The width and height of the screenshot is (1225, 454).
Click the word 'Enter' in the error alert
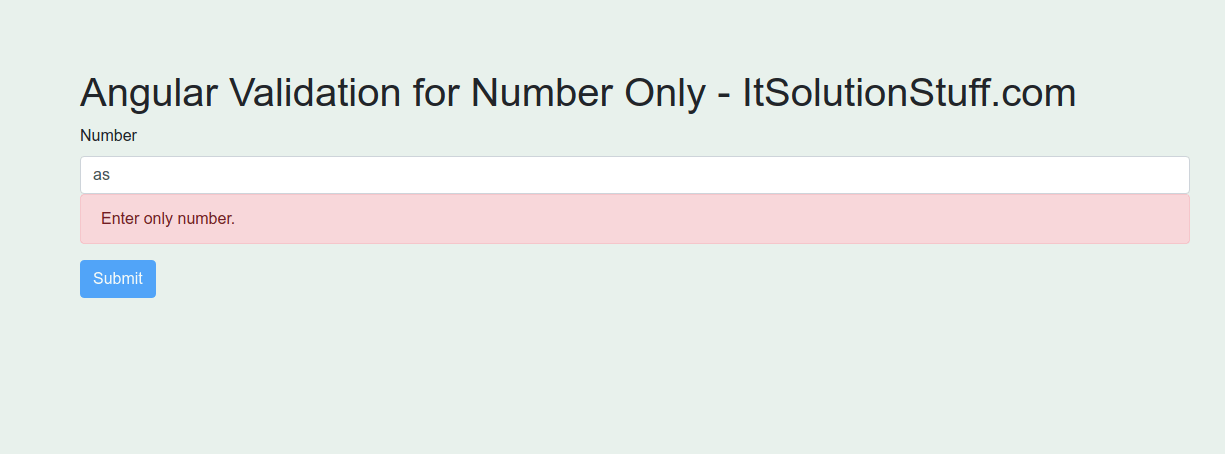coord(120,219)
